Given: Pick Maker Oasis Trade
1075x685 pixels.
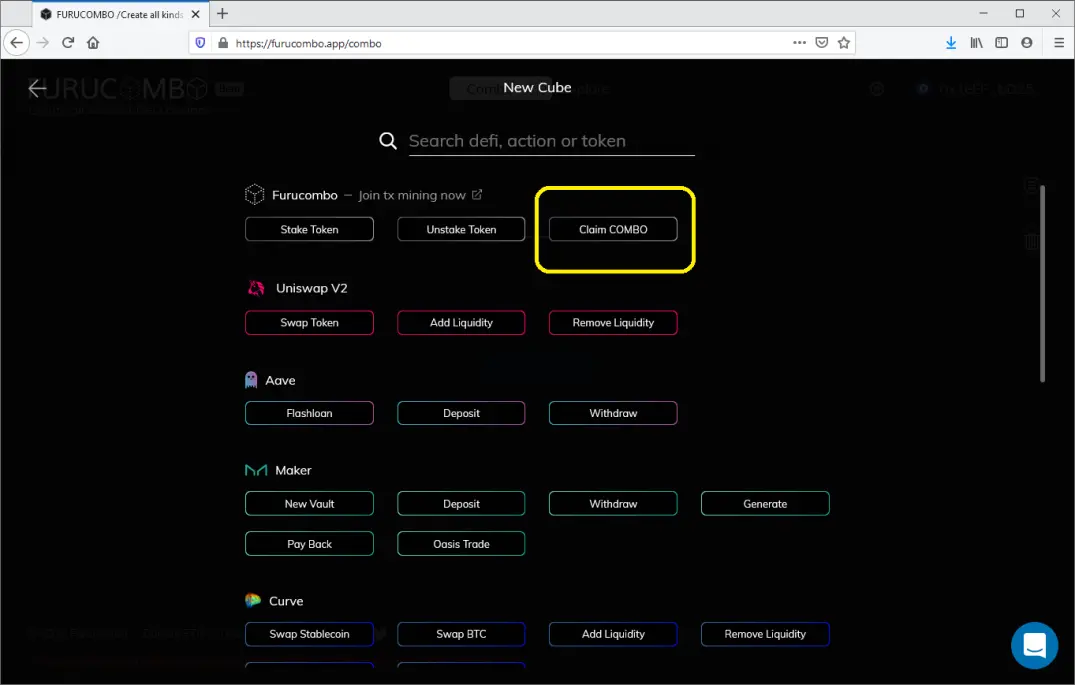Looking at the screenshot, I should coord(461,544).
